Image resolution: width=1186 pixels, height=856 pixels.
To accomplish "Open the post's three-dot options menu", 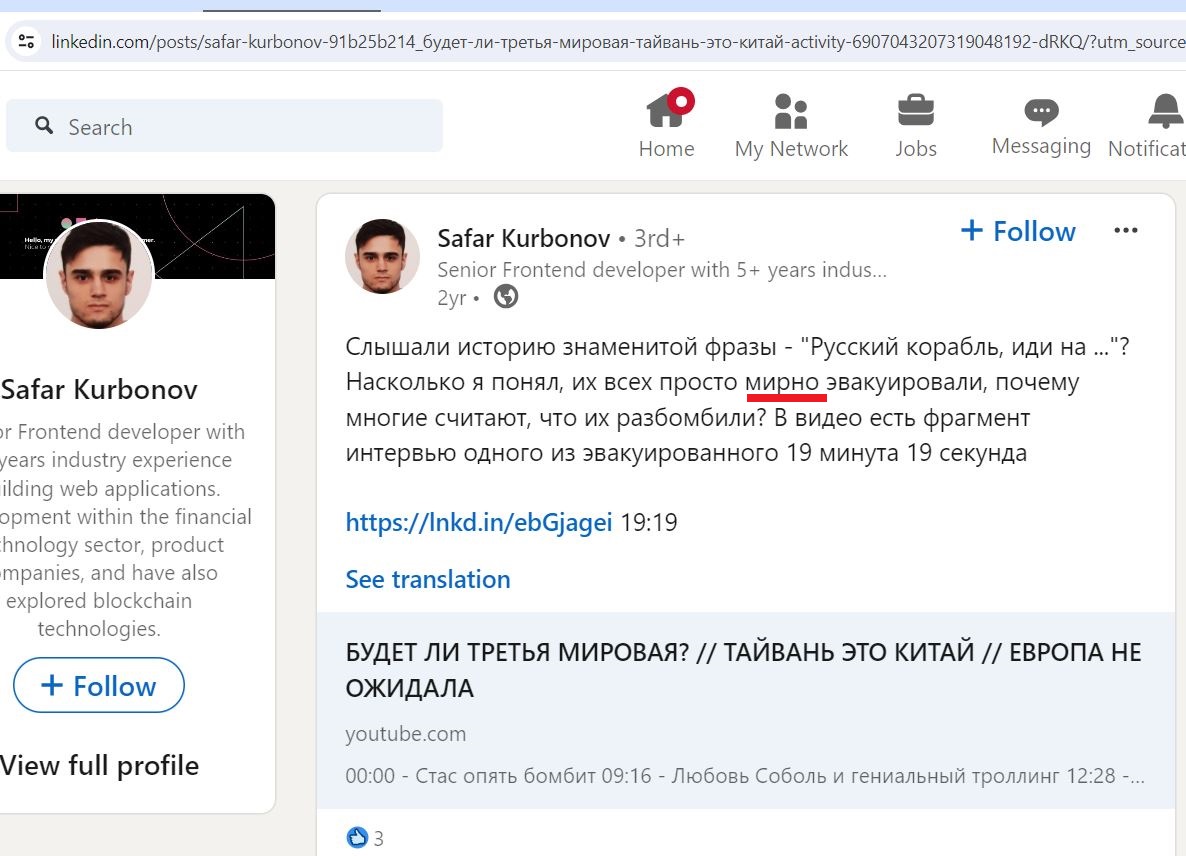I will click(1125, 231).
